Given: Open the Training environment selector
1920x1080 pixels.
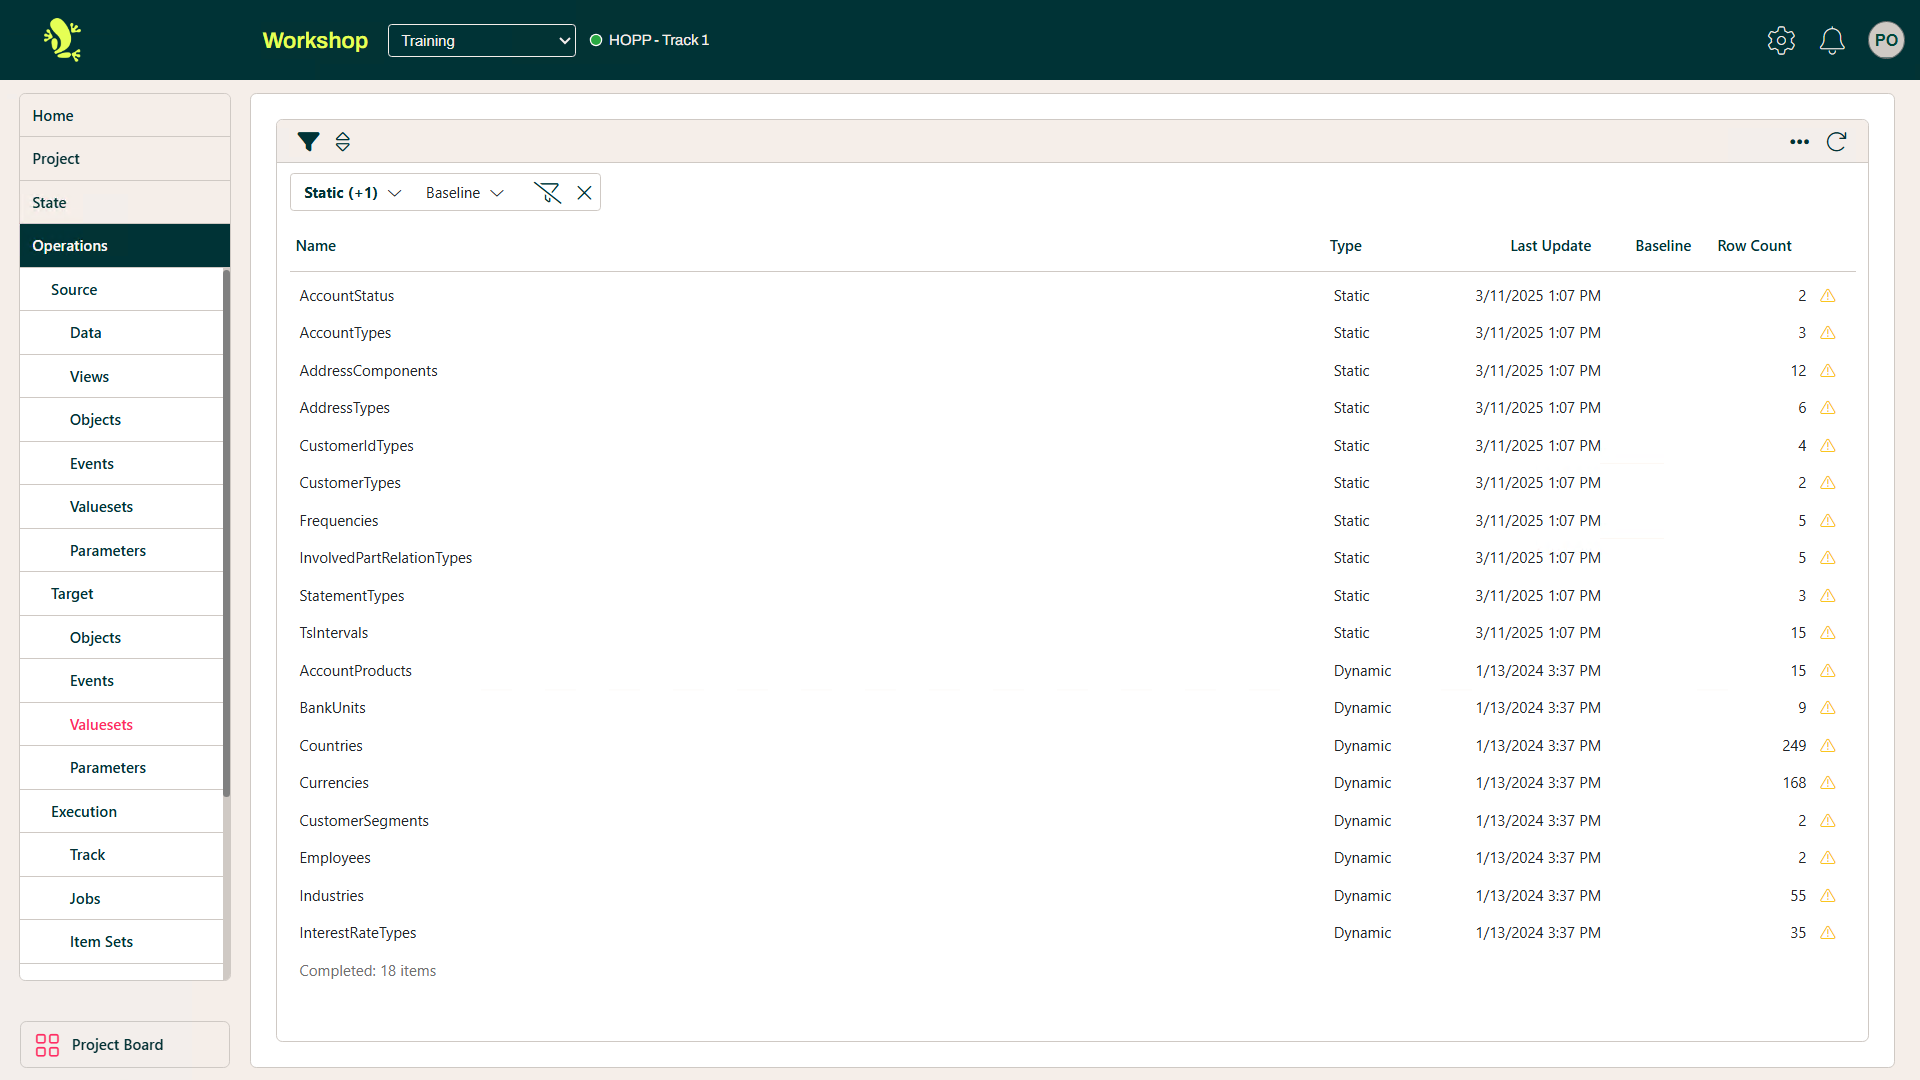Looking at the screenshot, I should (x=481, y=40).
